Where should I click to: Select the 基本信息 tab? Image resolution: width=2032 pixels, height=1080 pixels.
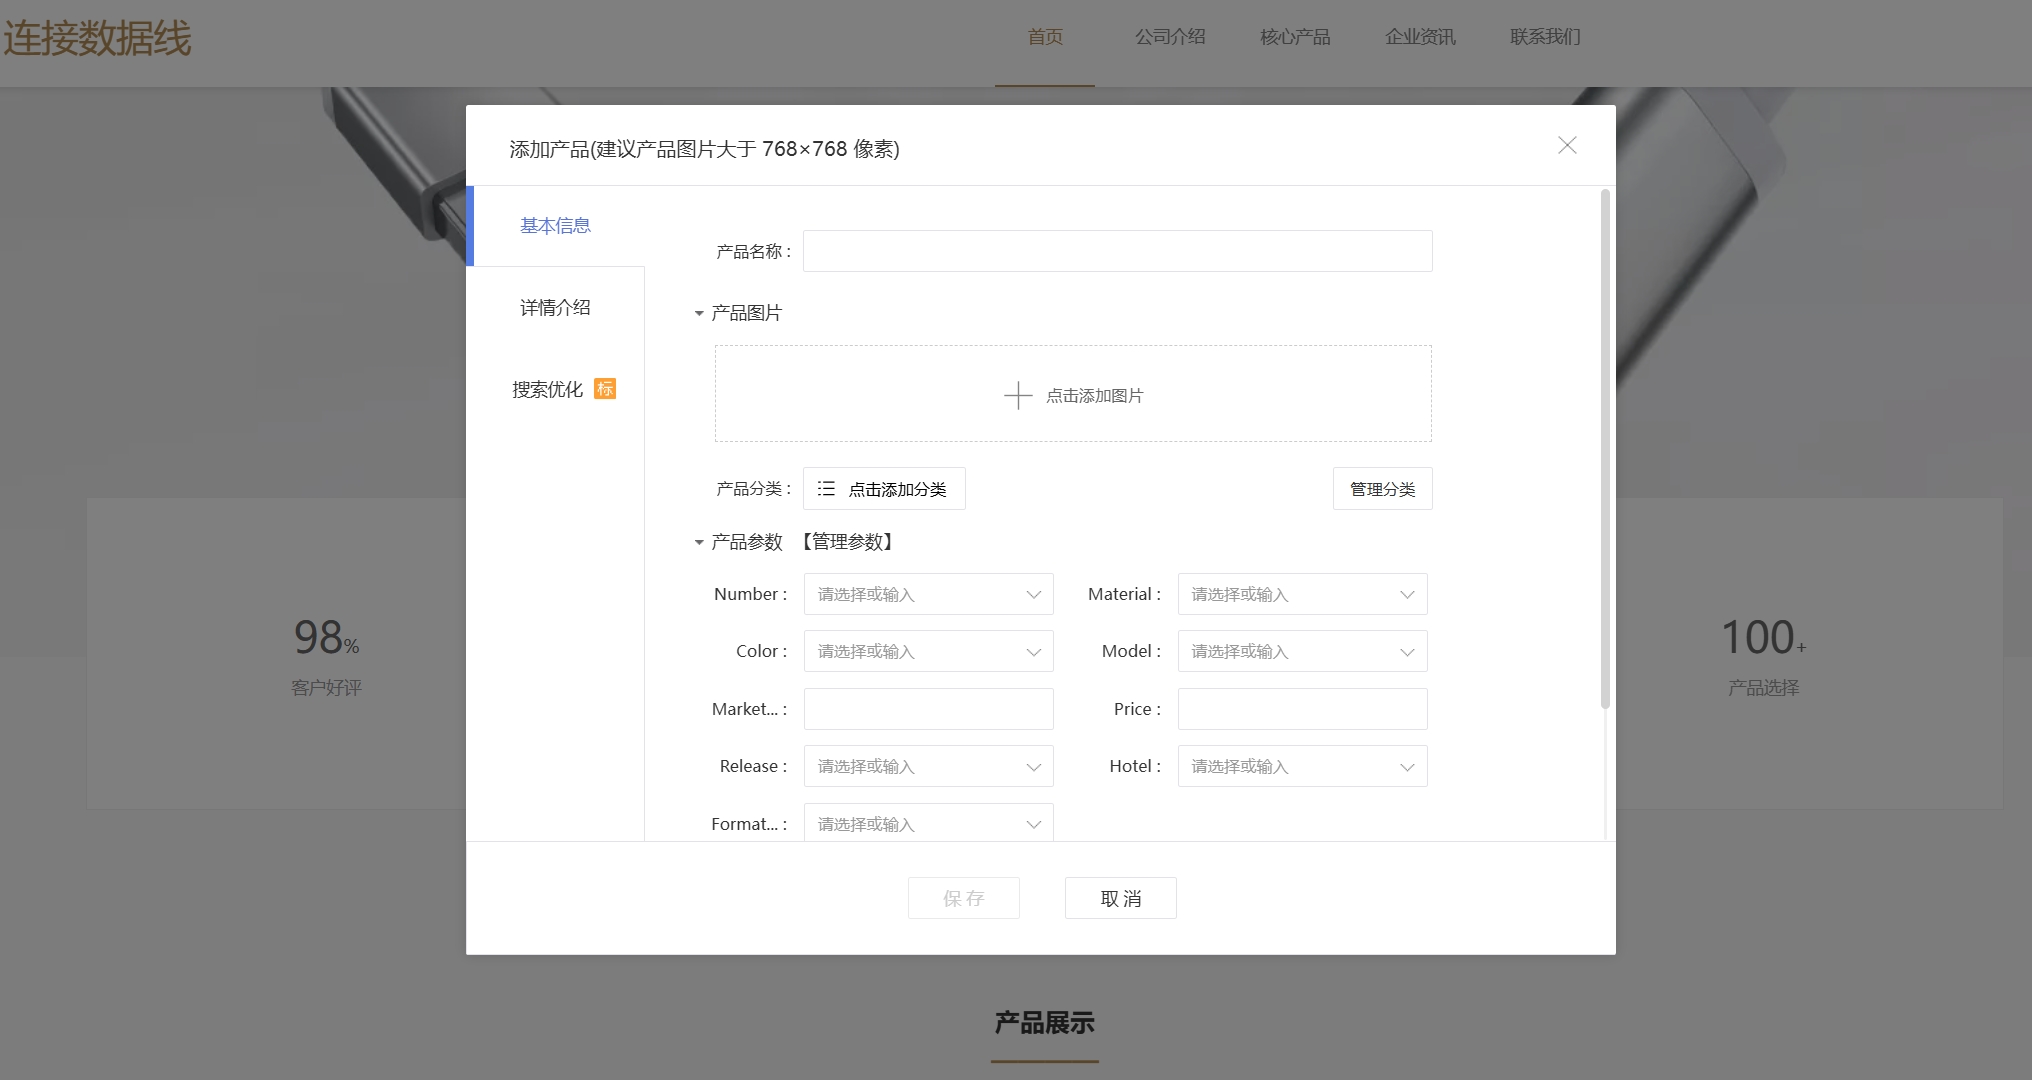pyautogui.click(x=555, y=226)
